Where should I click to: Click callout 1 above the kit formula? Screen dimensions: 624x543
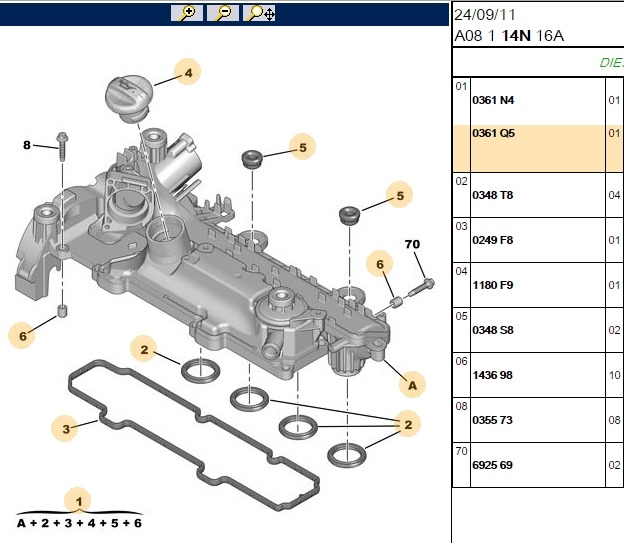click(78, 501)
